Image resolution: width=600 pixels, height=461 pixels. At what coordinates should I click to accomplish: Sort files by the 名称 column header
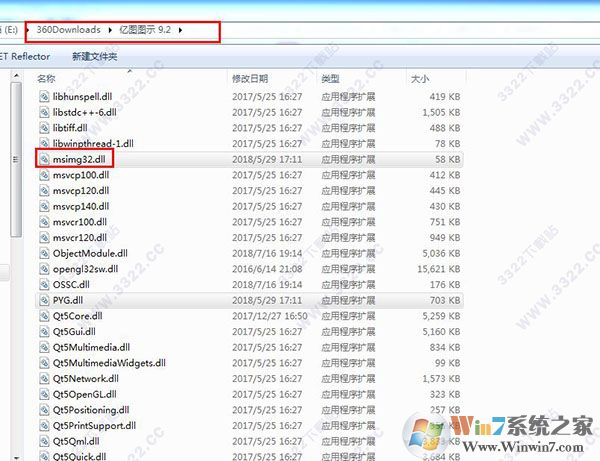click(46, 79)
